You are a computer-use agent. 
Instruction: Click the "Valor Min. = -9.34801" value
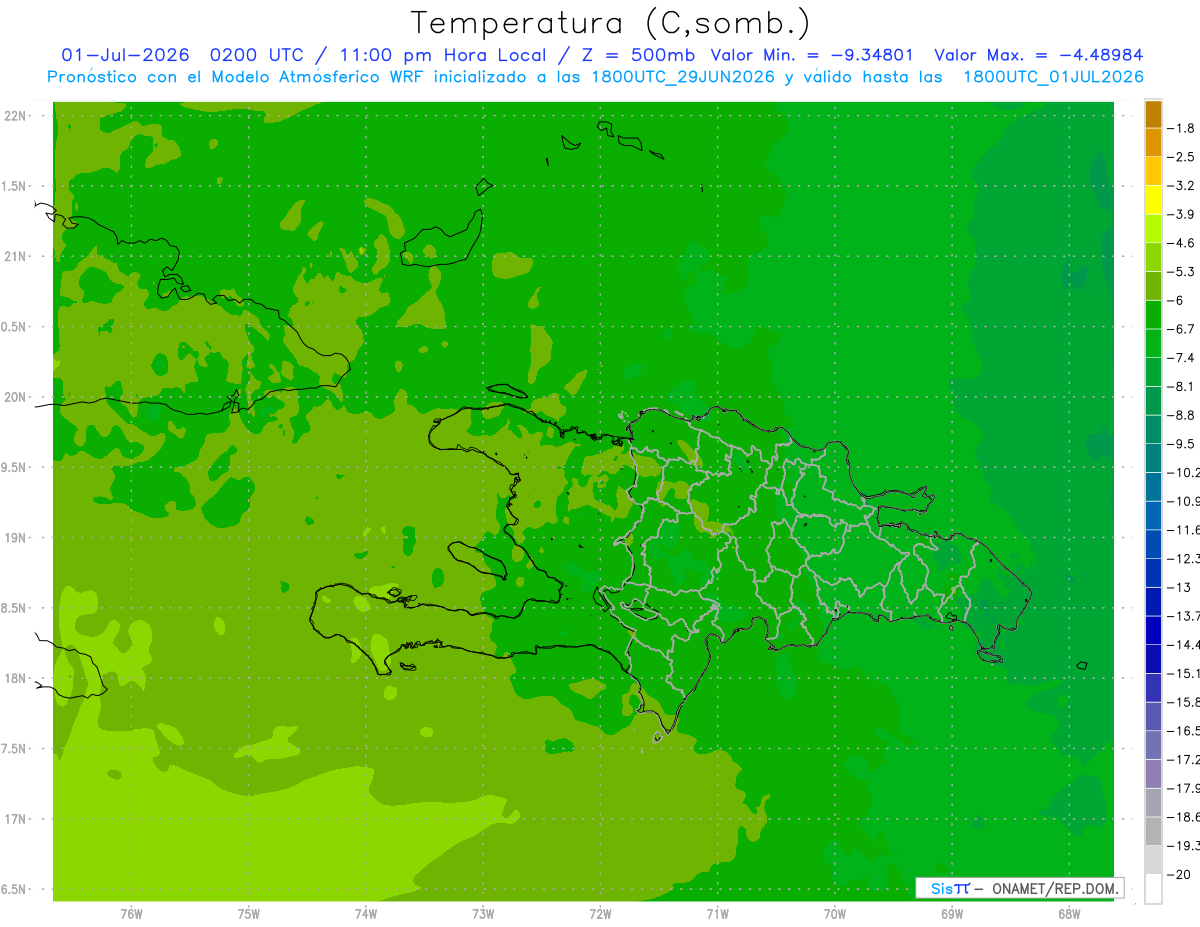pyautogui.click(x=811, y=55)
